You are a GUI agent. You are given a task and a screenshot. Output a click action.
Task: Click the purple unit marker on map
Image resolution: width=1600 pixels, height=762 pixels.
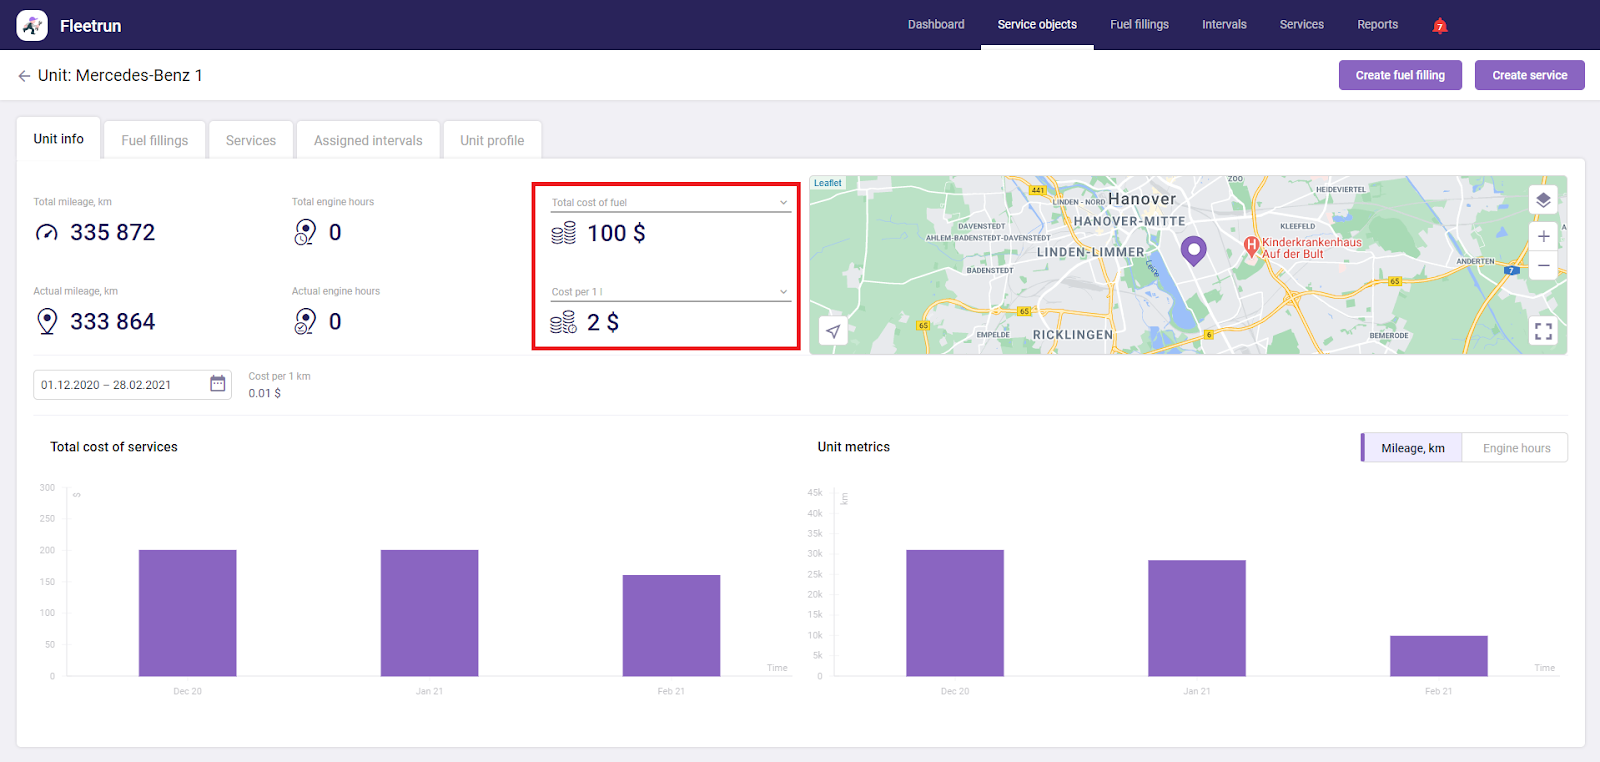coord(1193,249)
